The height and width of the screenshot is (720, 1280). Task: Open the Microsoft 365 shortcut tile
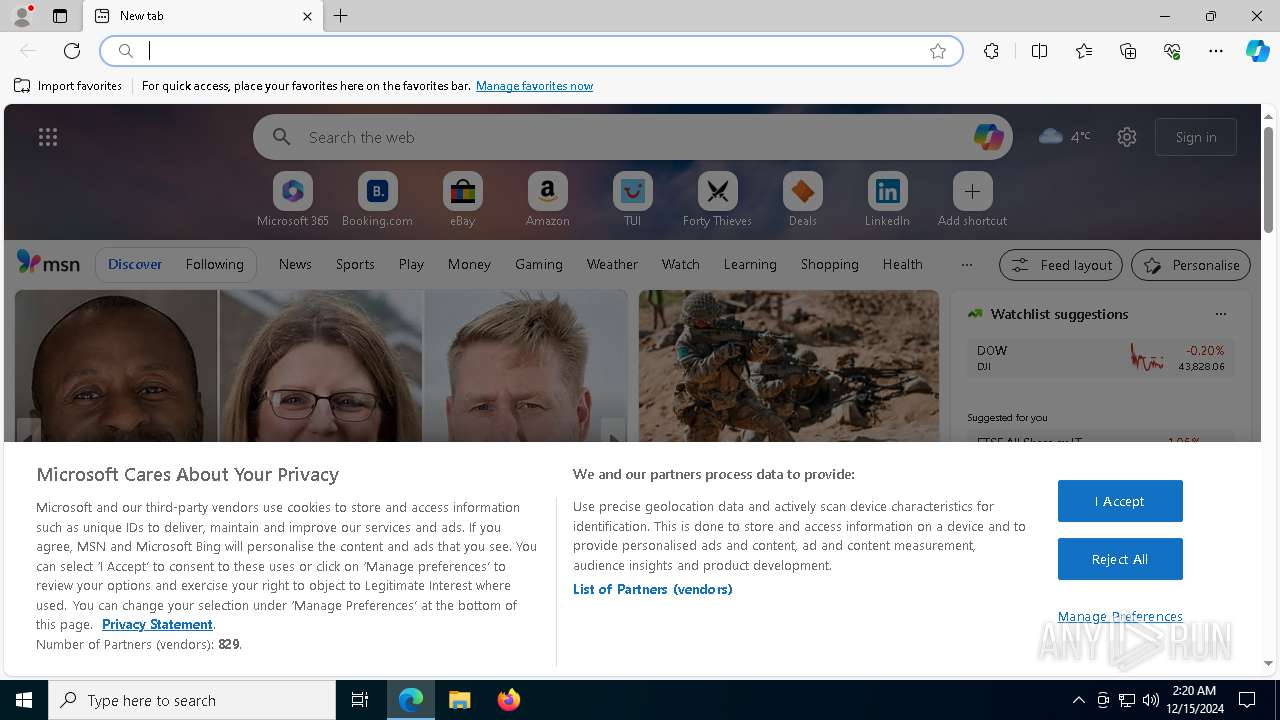[x=292, y=199]
